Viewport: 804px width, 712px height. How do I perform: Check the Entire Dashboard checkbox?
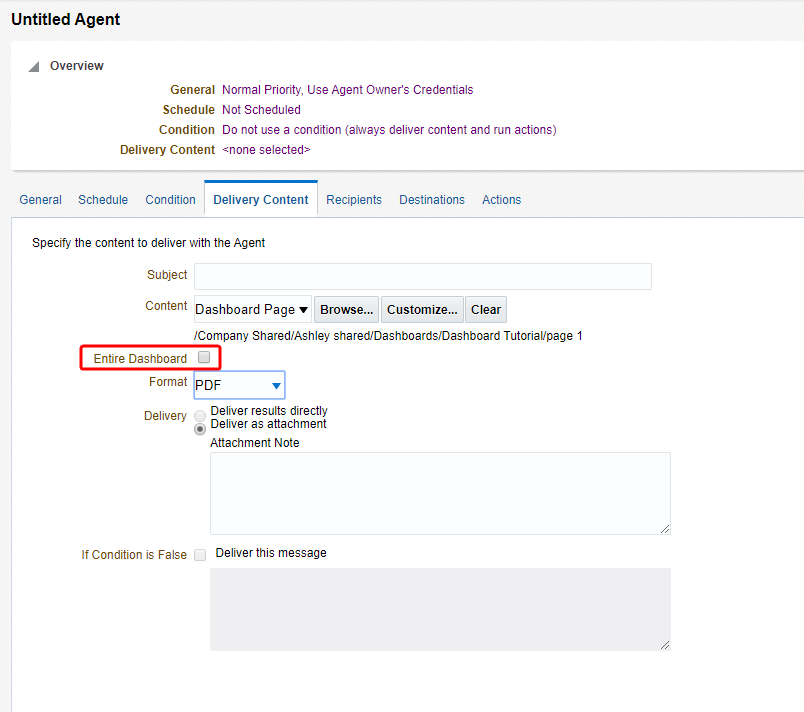click(x=204, y=357)
